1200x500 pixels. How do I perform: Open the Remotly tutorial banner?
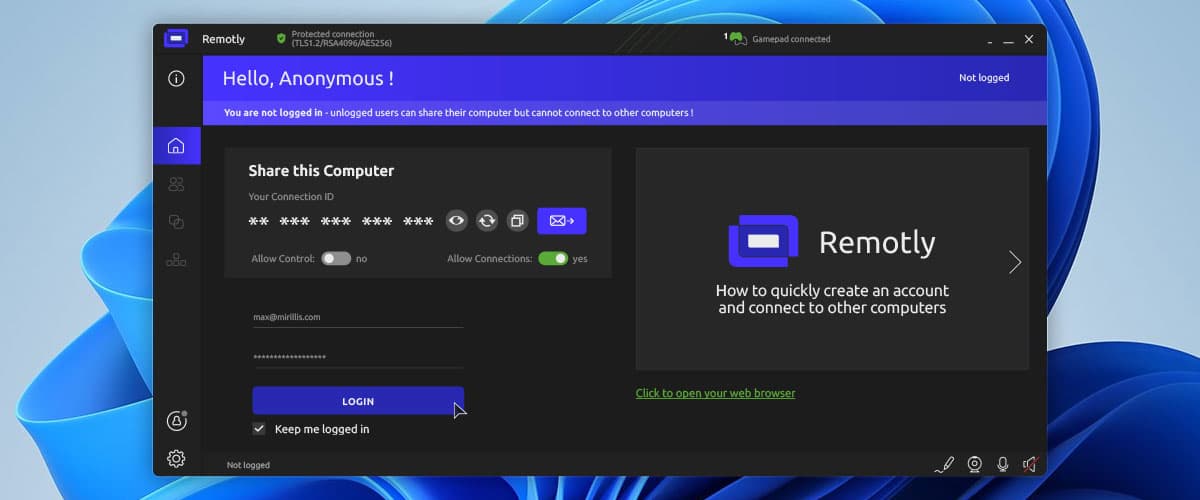coord(832,259)
